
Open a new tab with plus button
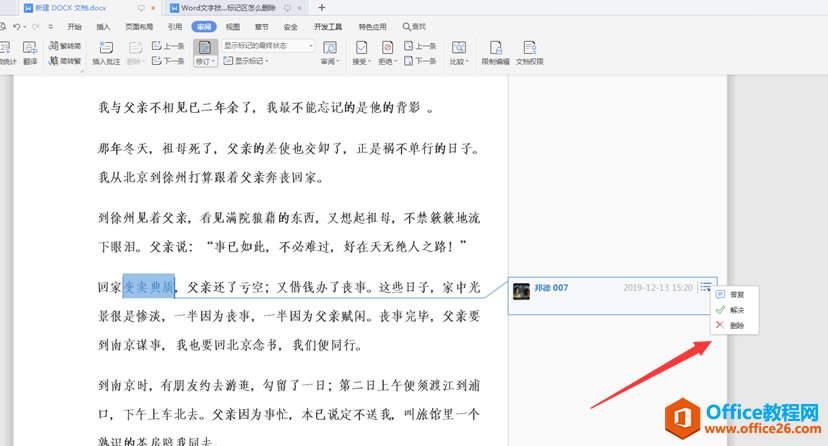coord(322,7)
